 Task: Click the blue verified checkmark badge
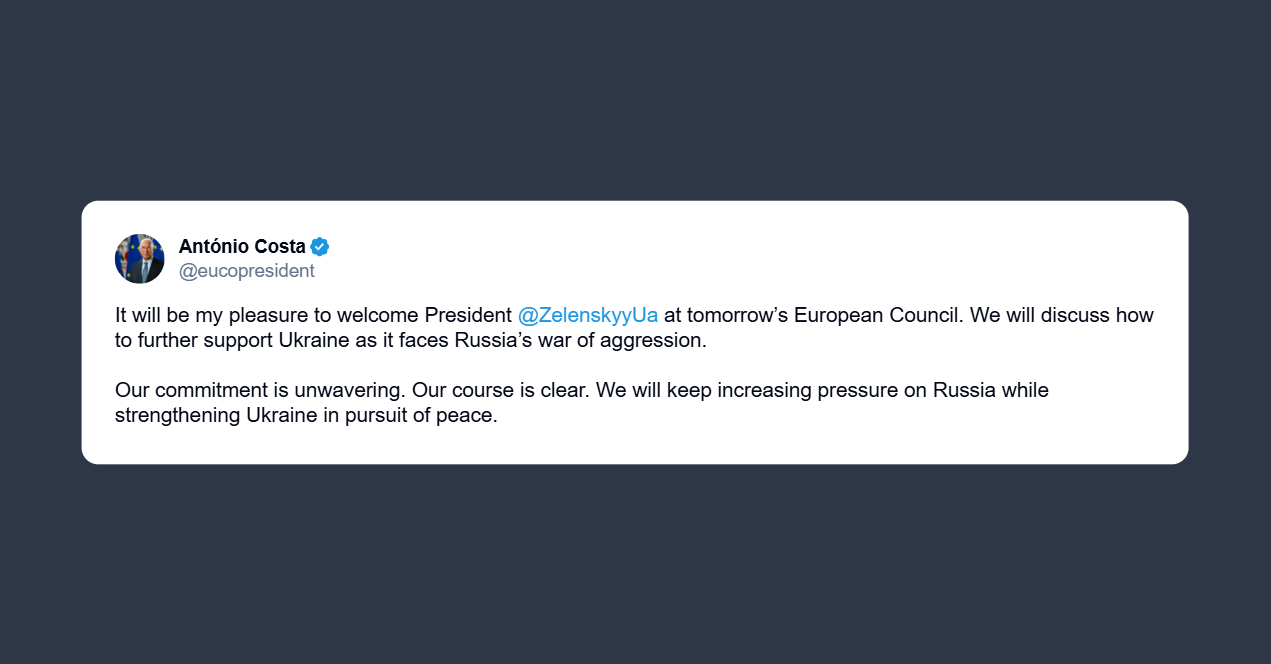[x=320, y=247]
